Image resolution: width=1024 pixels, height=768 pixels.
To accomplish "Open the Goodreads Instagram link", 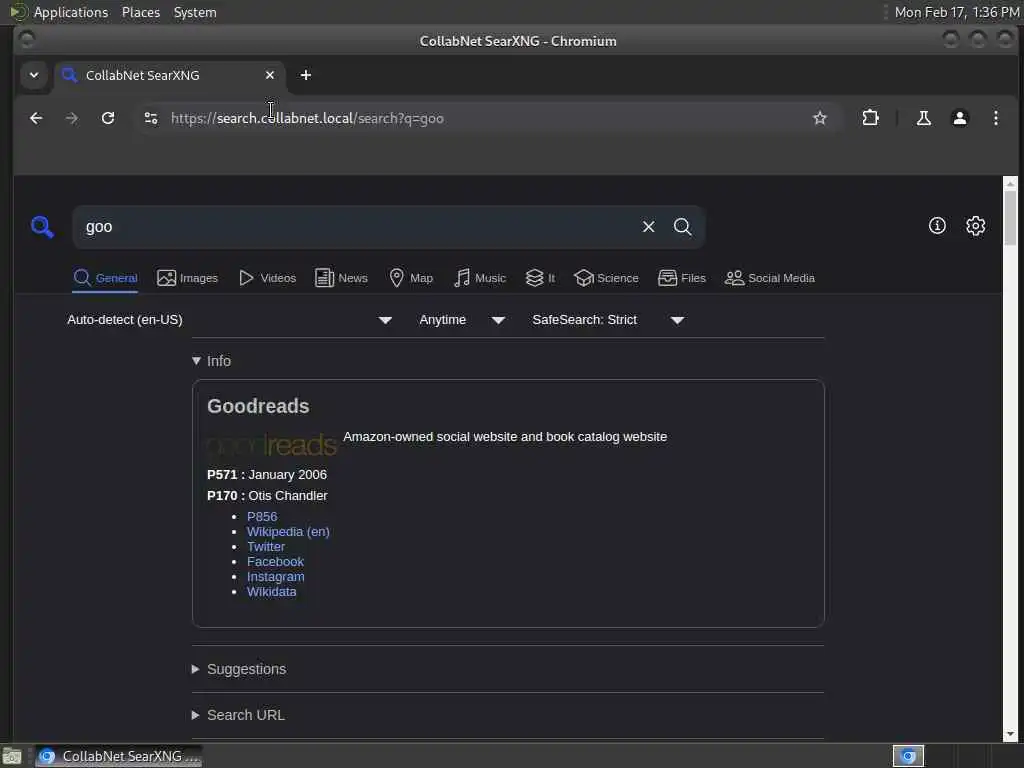I will (276, 577).
